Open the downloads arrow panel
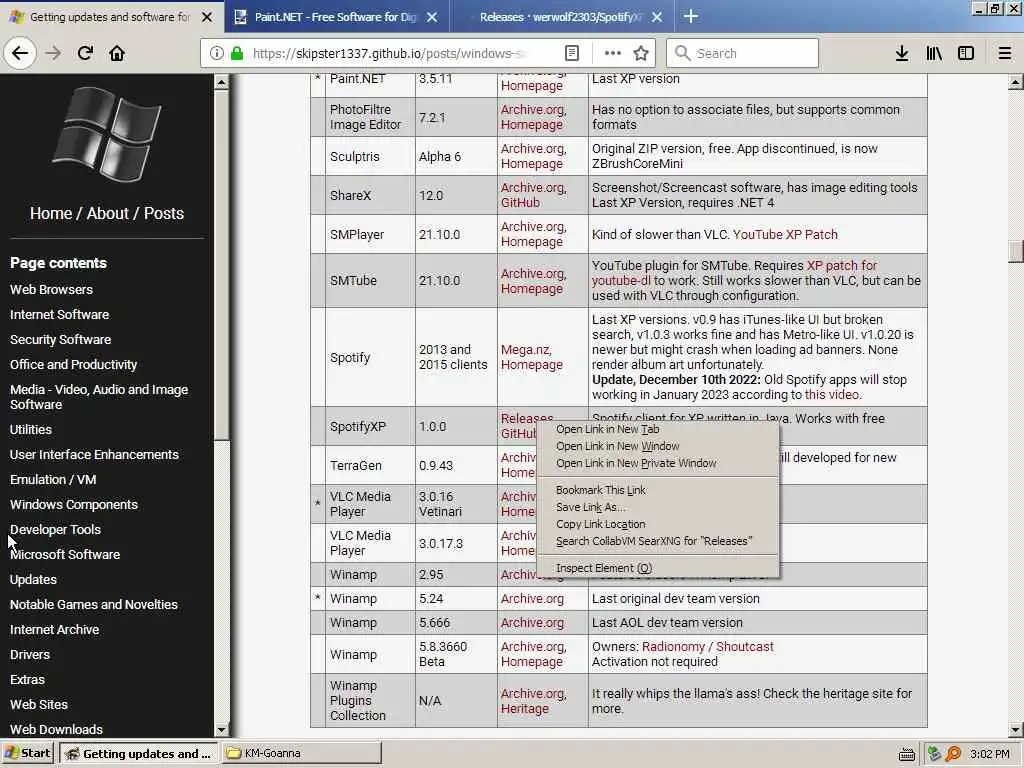The image size is (1024, 768). pyautogui.click(x=902, y=53)
